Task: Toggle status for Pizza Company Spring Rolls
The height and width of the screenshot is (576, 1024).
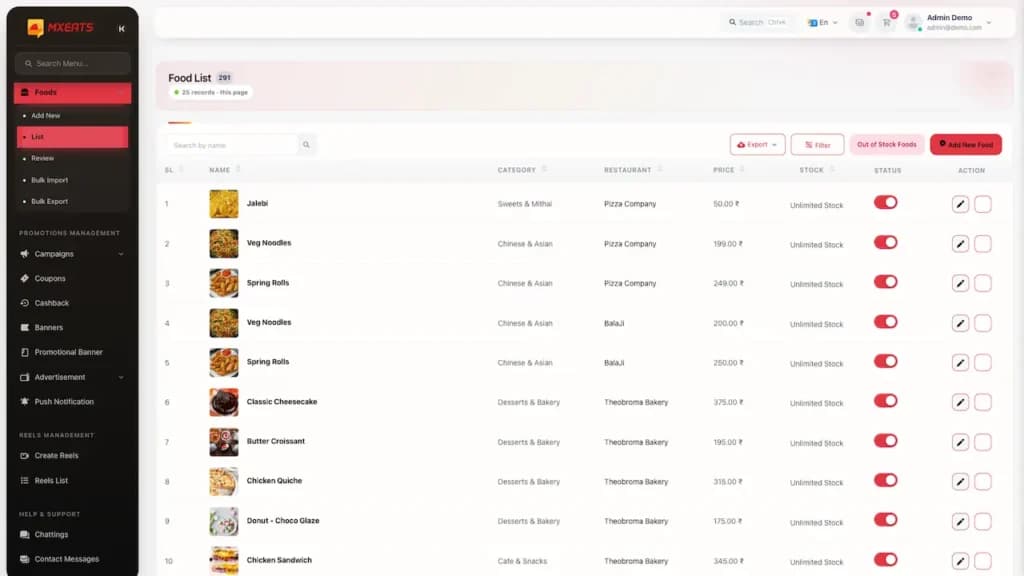Action: 886,281
